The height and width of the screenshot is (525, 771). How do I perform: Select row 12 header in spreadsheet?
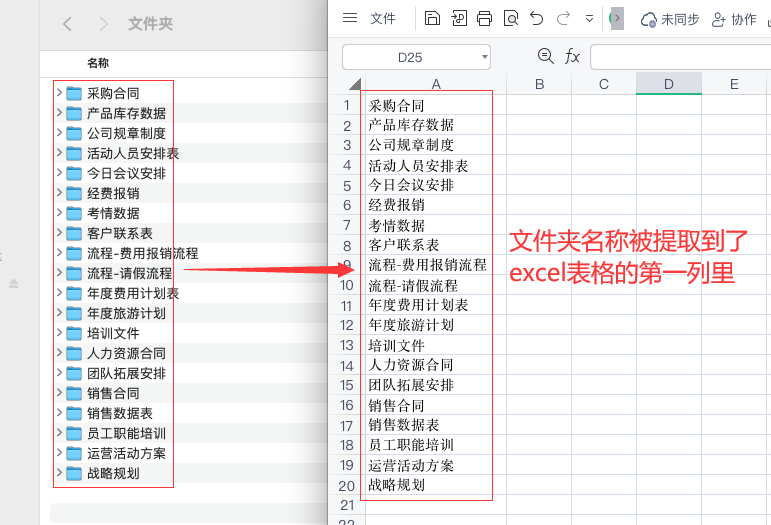[347, 325]
